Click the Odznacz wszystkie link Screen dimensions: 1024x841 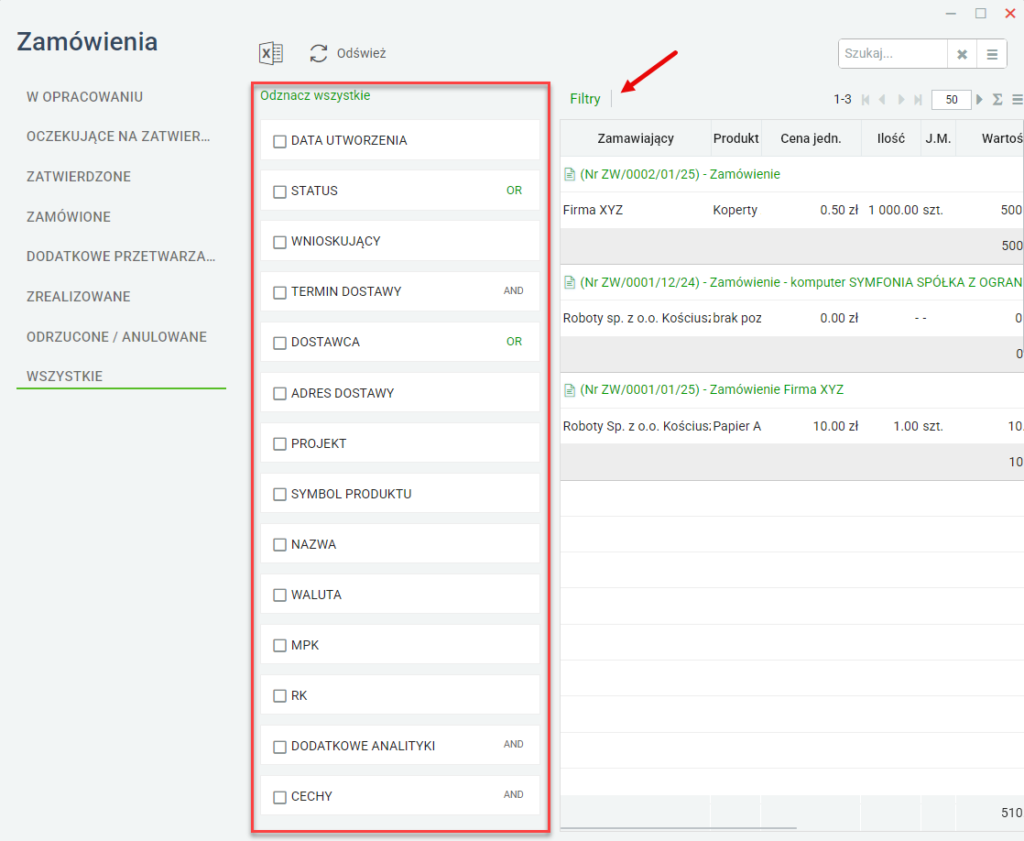(315, 95)
